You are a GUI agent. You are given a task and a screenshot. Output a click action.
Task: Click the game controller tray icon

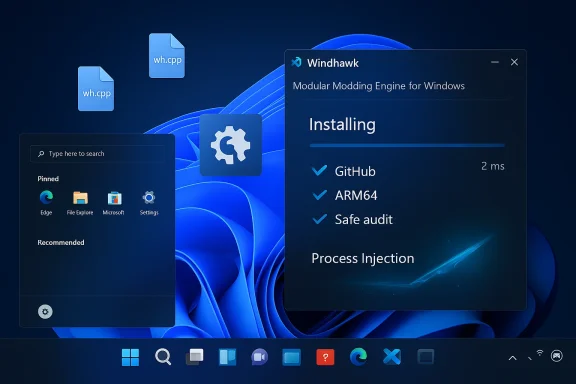click(557, 356)
